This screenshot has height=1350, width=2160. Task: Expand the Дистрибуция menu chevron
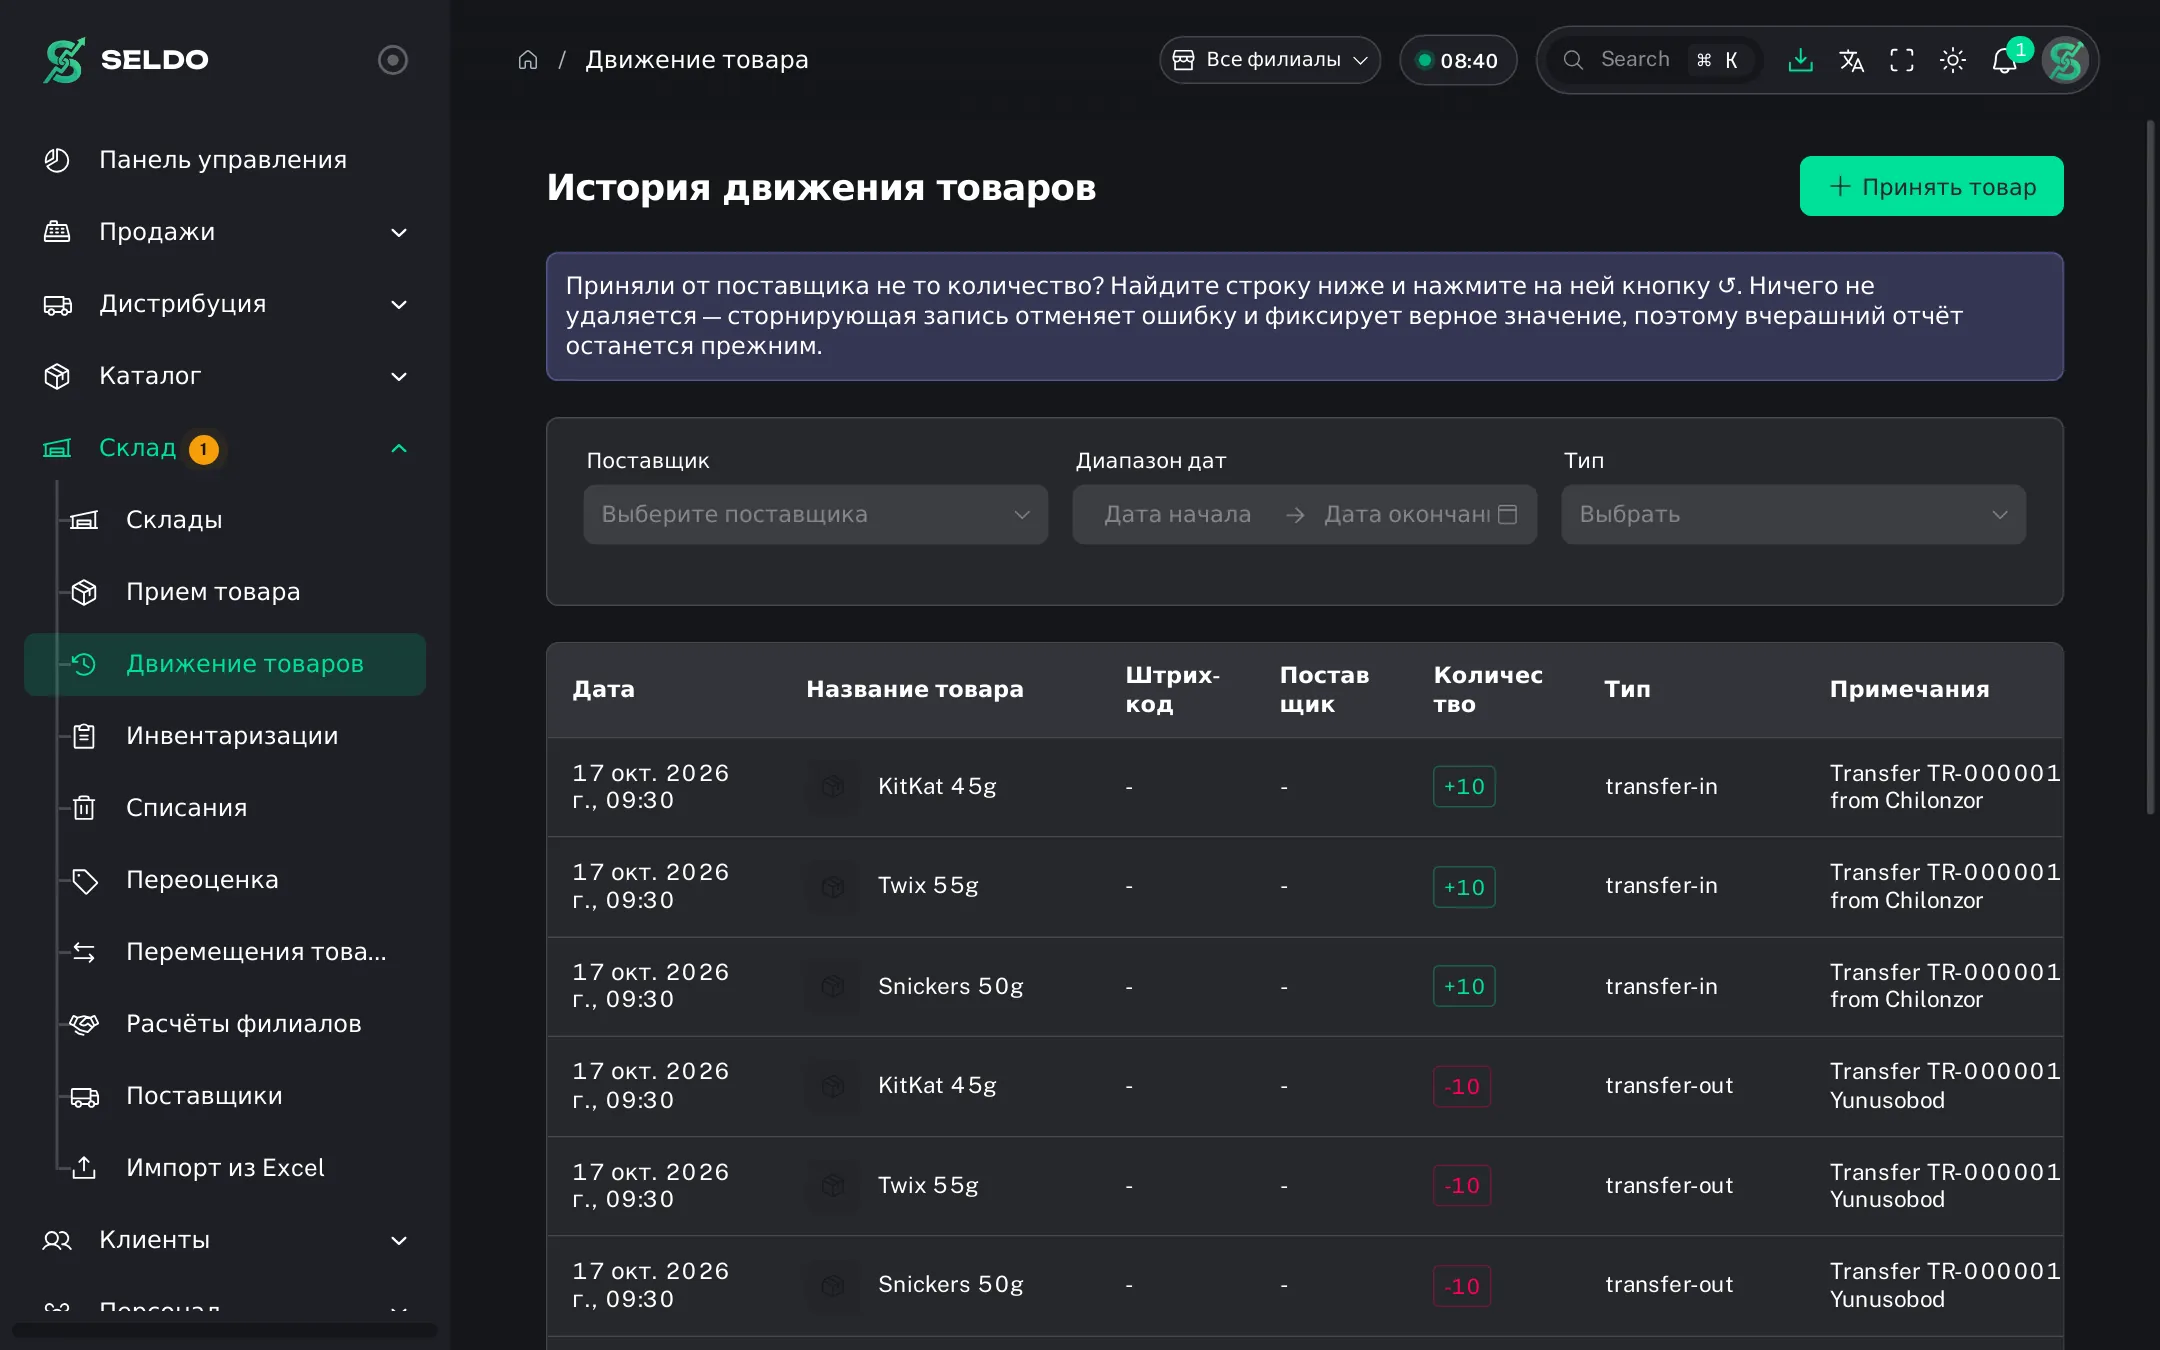pos(399,304)
